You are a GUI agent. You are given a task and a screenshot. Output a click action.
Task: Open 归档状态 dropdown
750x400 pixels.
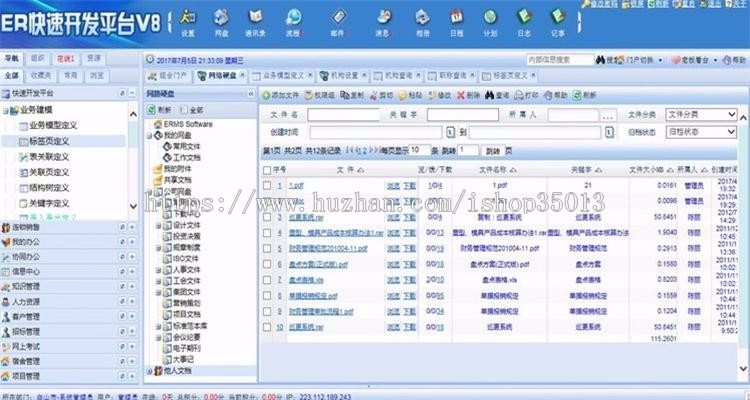701,132
